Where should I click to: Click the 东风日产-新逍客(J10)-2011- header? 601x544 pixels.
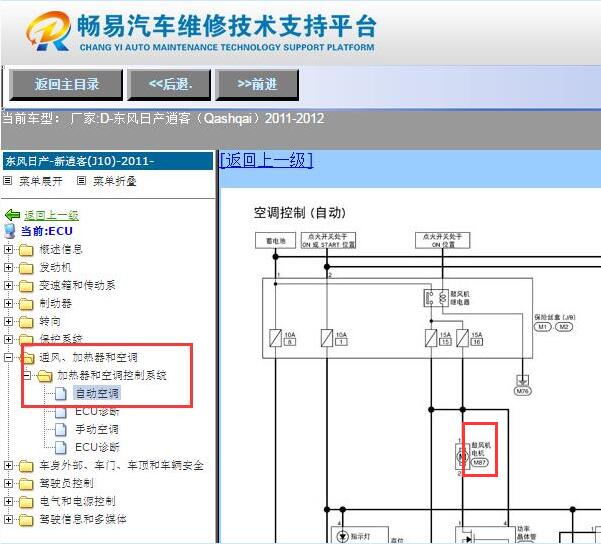coord(108,161)
